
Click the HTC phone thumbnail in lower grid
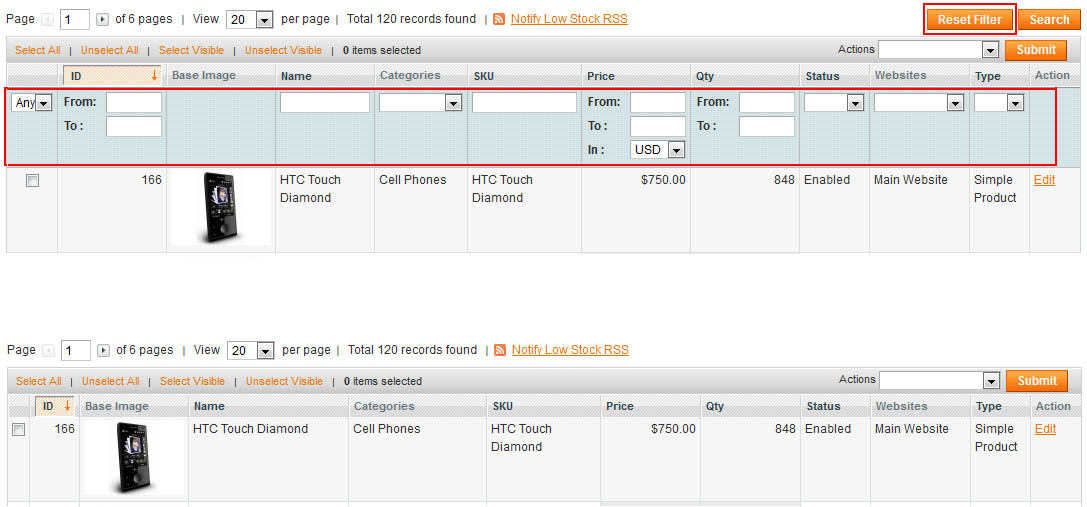pyautogui.click(x=134, y=456)
